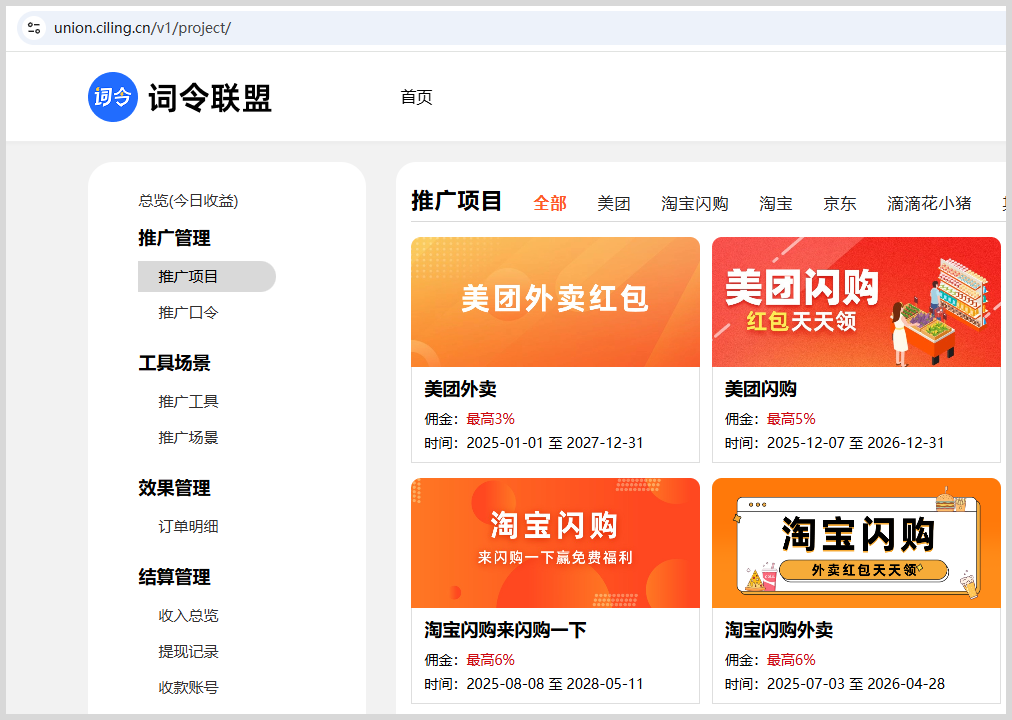Open 收入总览 in the sidebar
The width and height of the screenshot is (1012, 720).
click(x=188, y=616)
